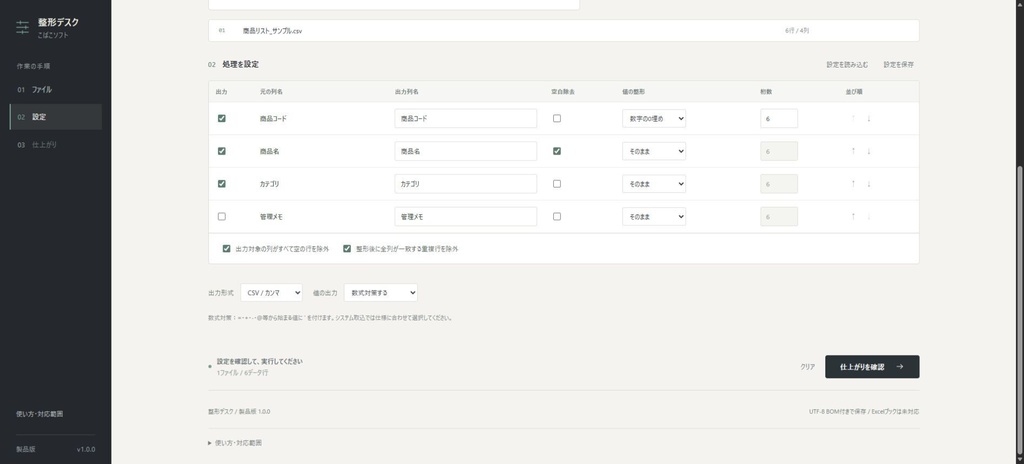Move 管理メモ row down with arrow

(869, 216)
